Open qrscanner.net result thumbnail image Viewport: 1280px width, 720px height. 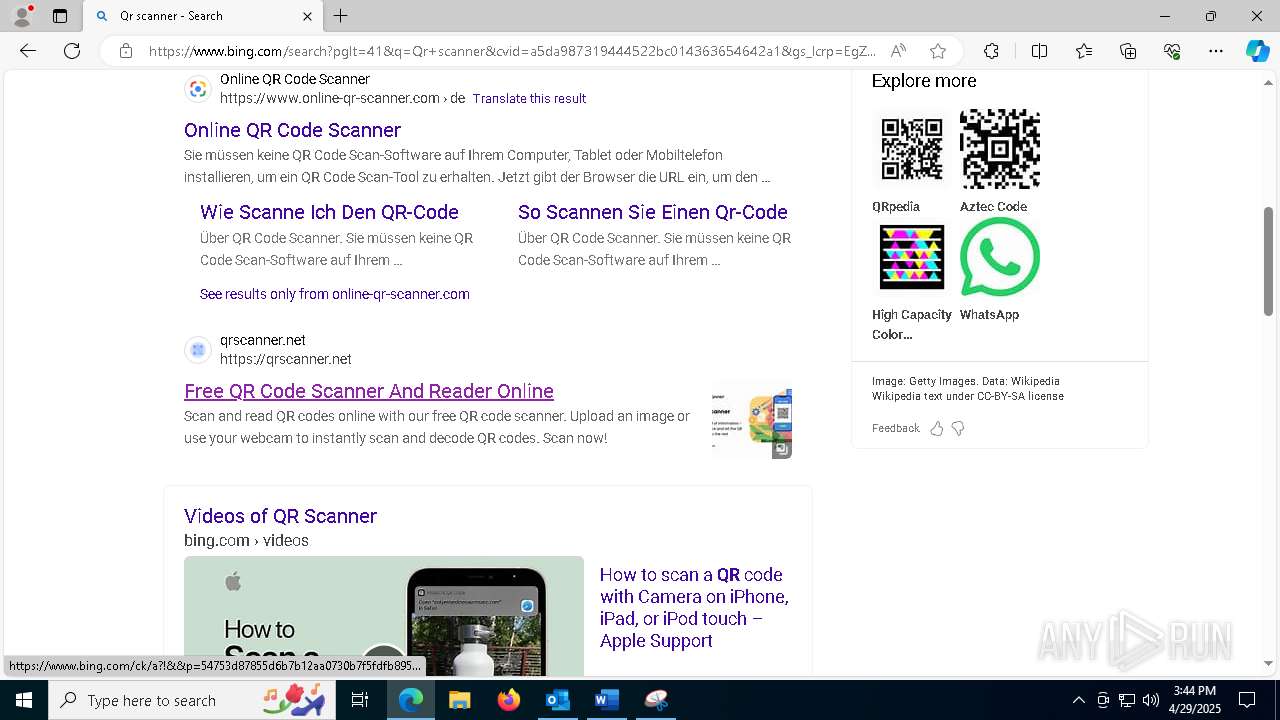(x=751, y=420)
